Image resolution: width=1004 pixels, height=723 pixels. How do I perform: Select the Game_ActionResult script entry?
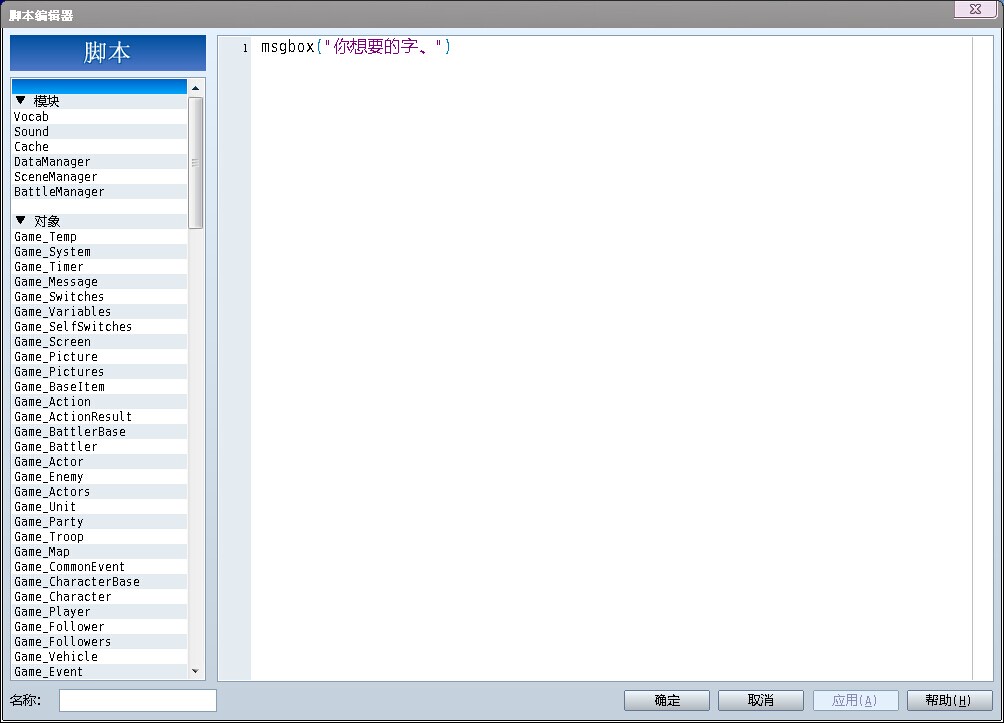tap(99, 416)
